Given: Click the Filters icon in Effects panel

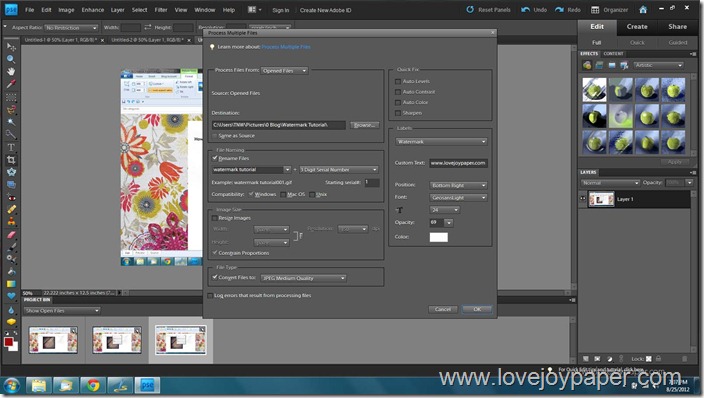Looking at the screenshot, I should click(587, 66).
